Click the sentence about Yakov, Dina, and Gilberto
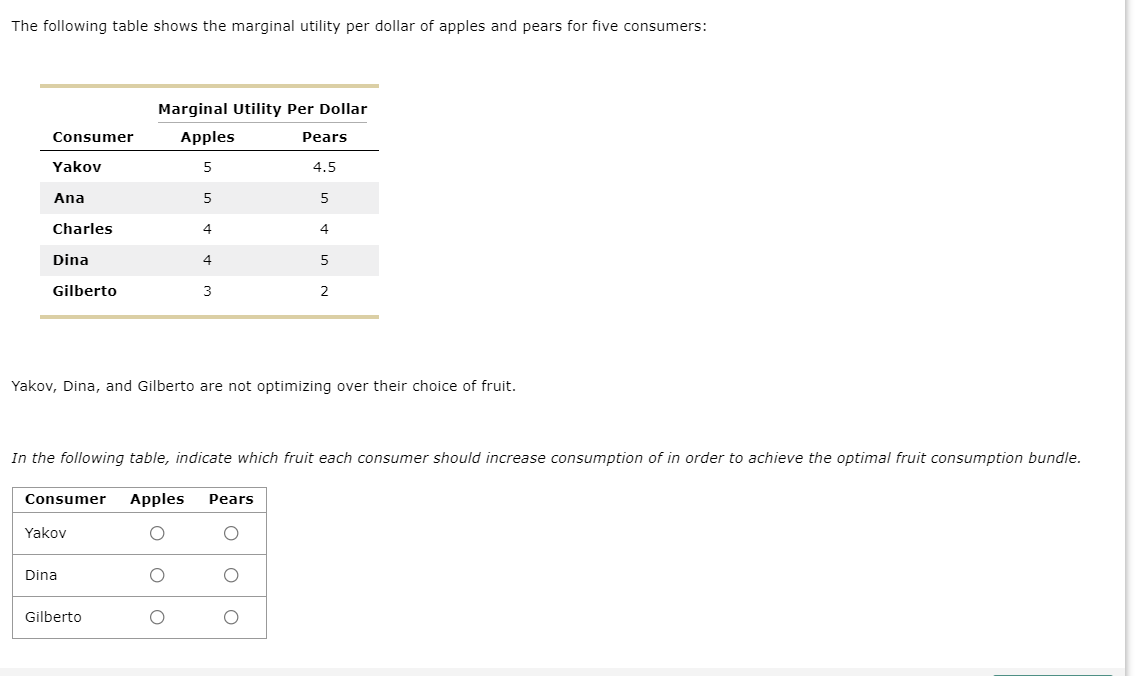Screen dimensions: 1138x676 (x=263, y=385)
